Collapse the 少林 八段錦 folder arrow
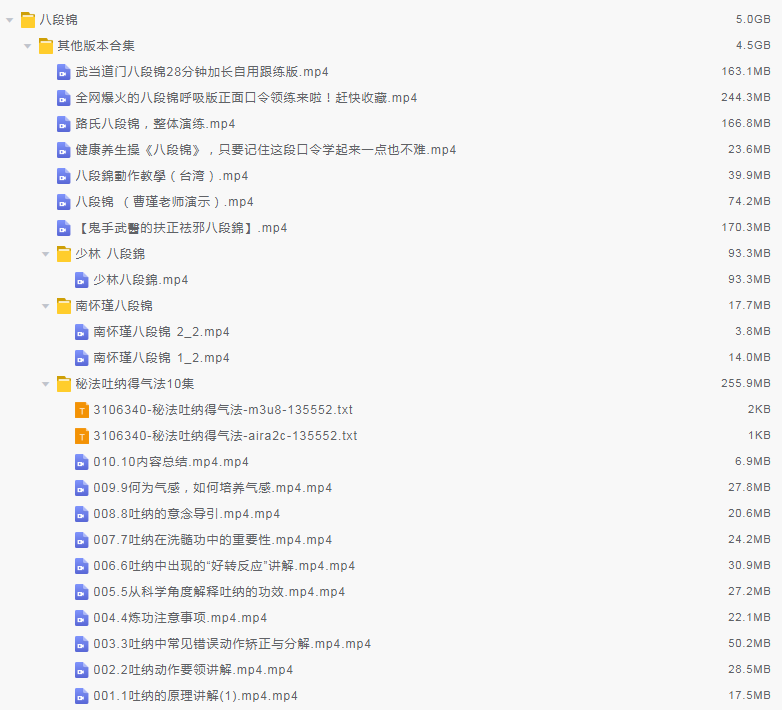This screenshot has width=782, height=710. tap(46, 254)
